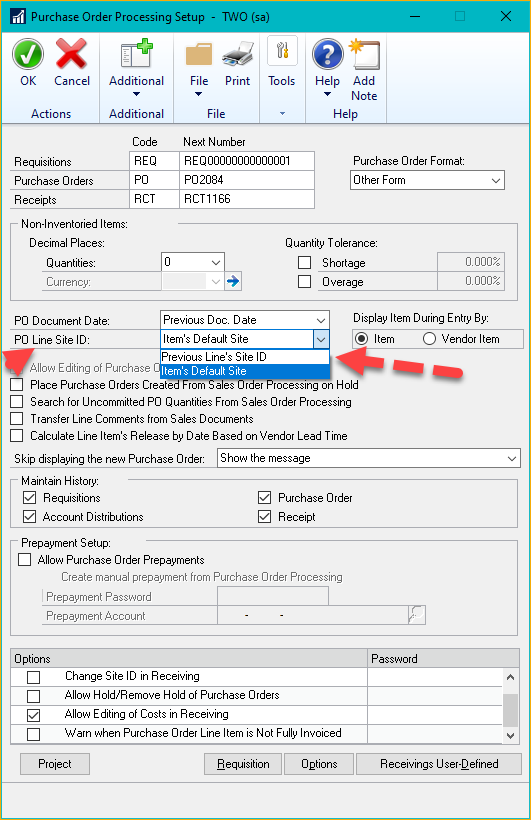Click the blue Currency expansion arrow
The height and width of the screenshot is (820, 531).
tap(233, 281)
